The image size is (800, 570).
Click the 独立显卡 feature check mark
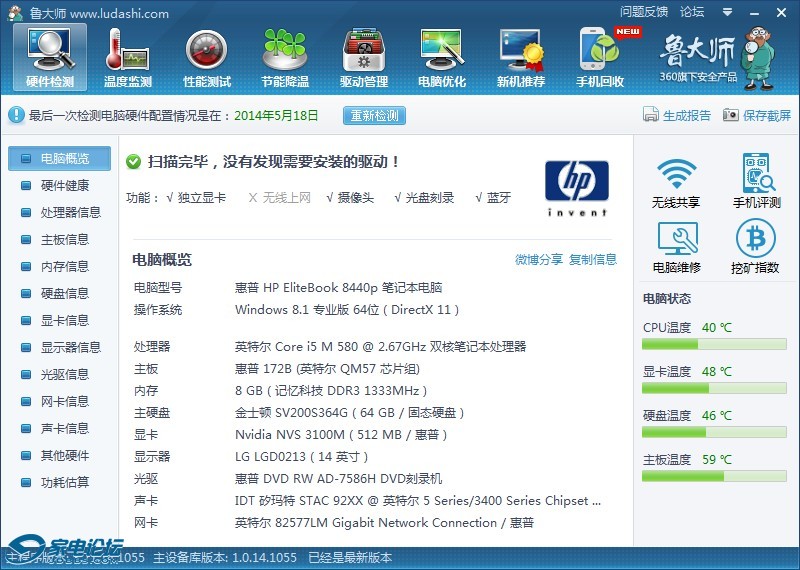[x=171, y=198]
